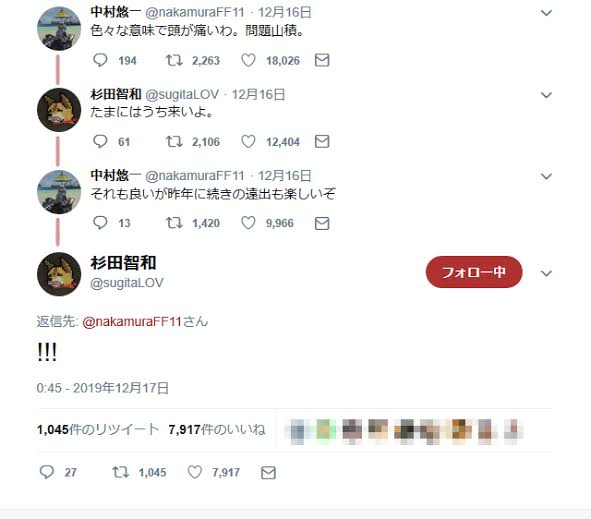Screen dimensions: 591x519
Task: Reply to the tweet with 194 replies
Action: point(100,60)
